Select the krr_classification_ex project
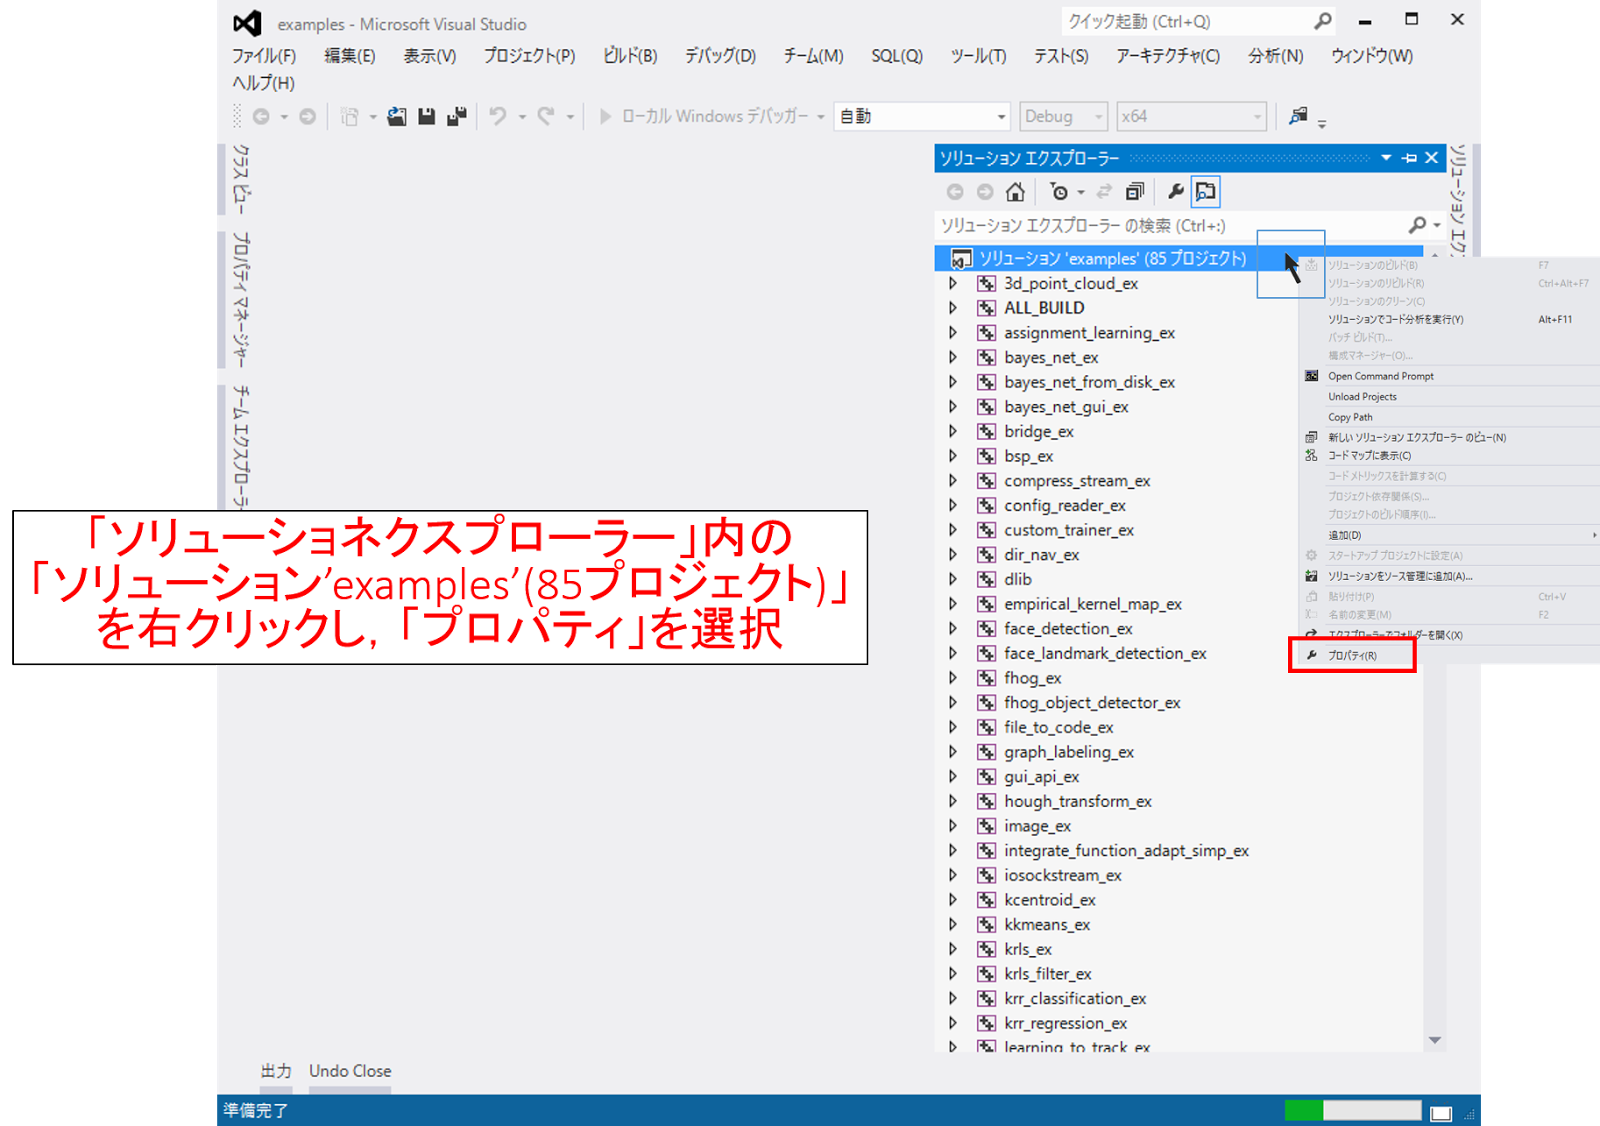 coord(1075,998)
